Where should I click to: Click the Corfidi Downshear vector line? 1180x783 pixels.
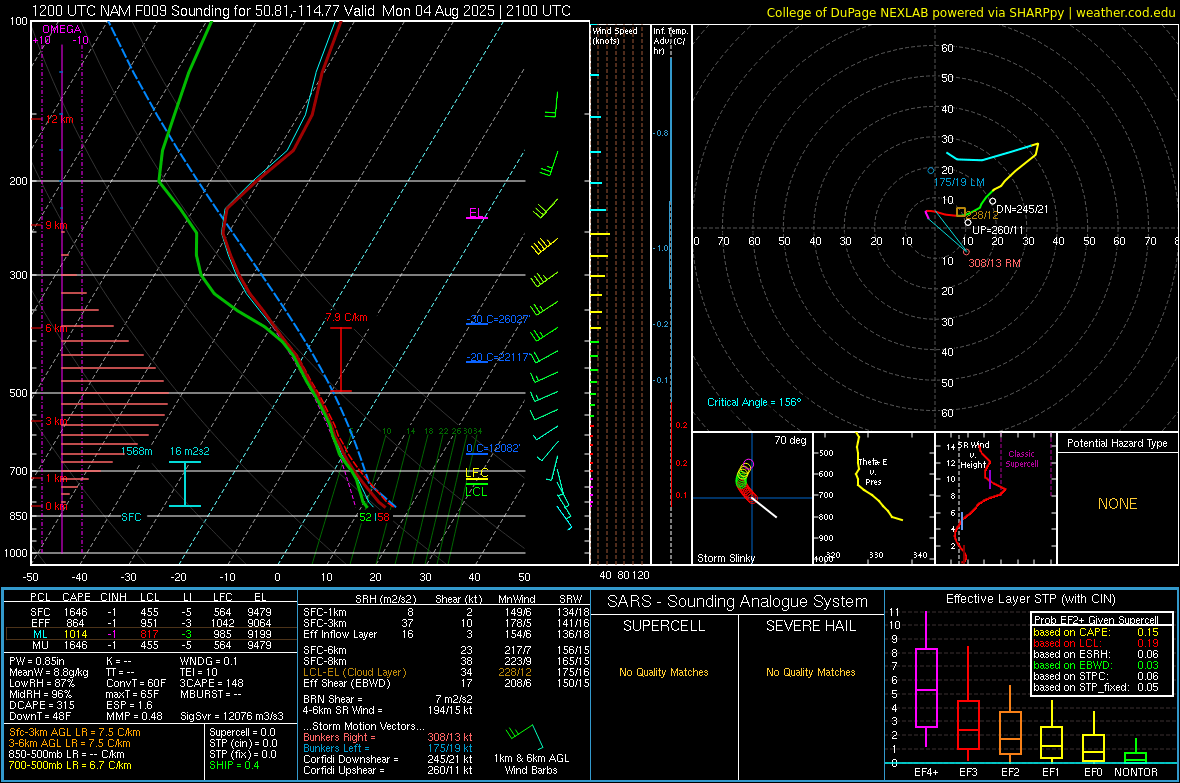388,760
